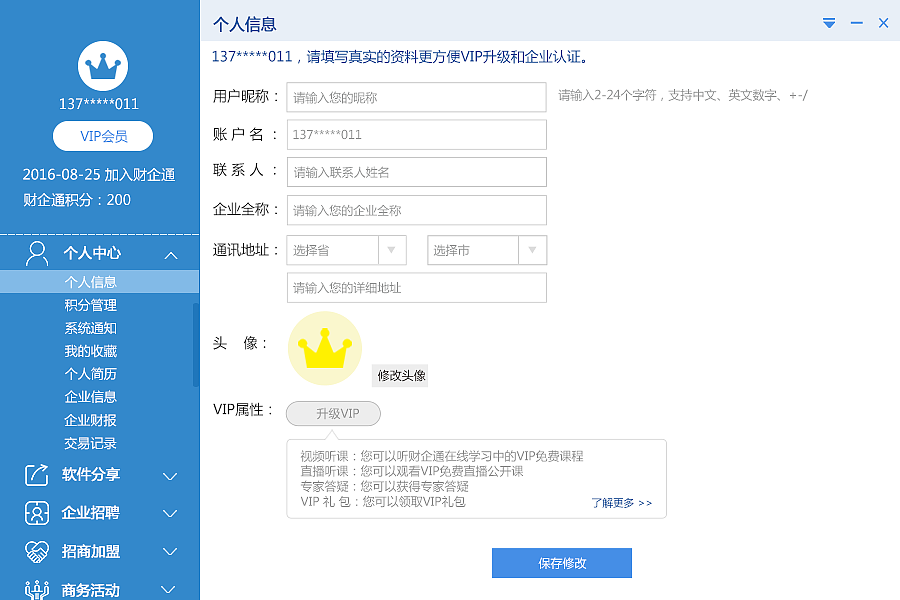Click the 用户昵称 nickname input field
Viewport: 900px width, 600px height.
(416, 97)
